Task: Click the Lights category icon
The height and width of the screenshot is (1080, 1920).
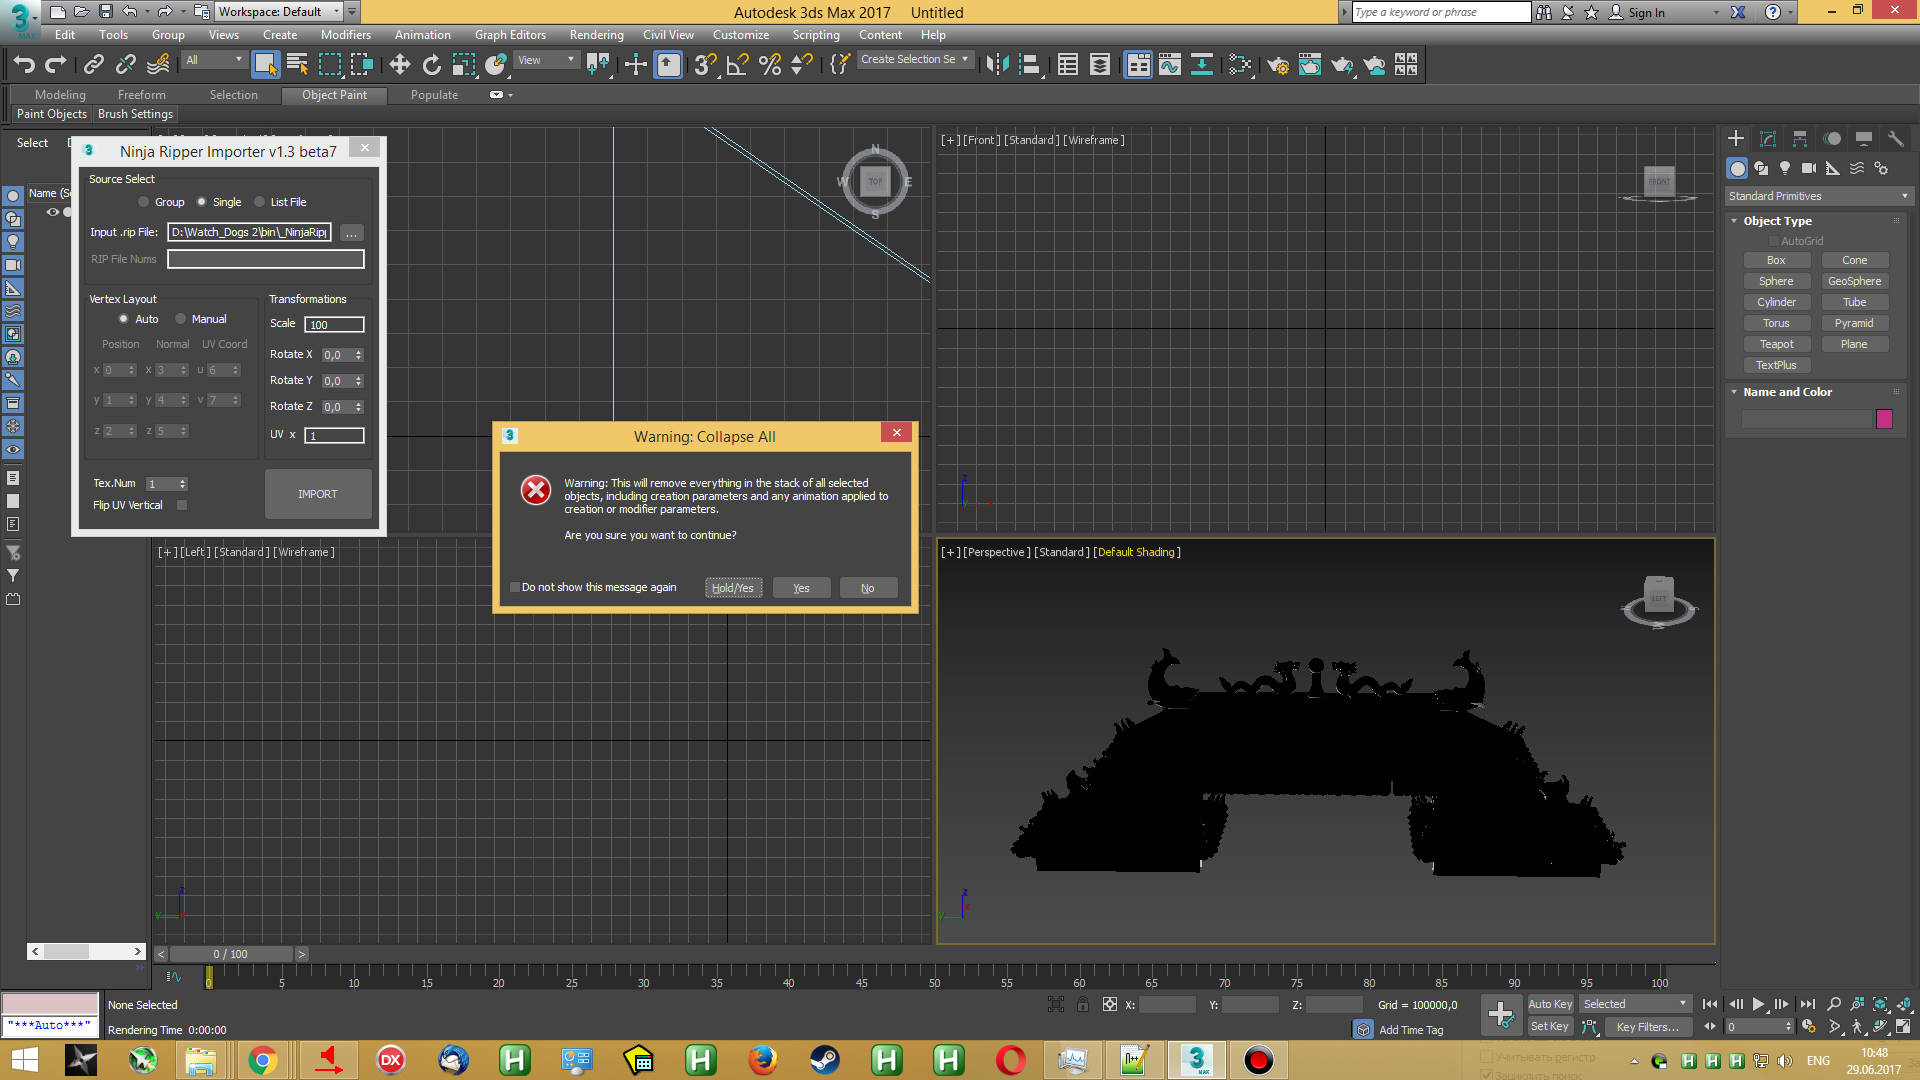Action: 1785,168
